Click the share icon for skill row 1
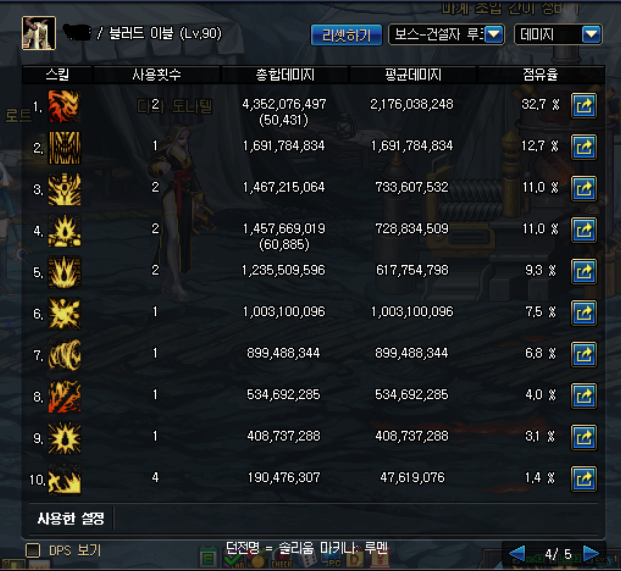 [584, 106]
